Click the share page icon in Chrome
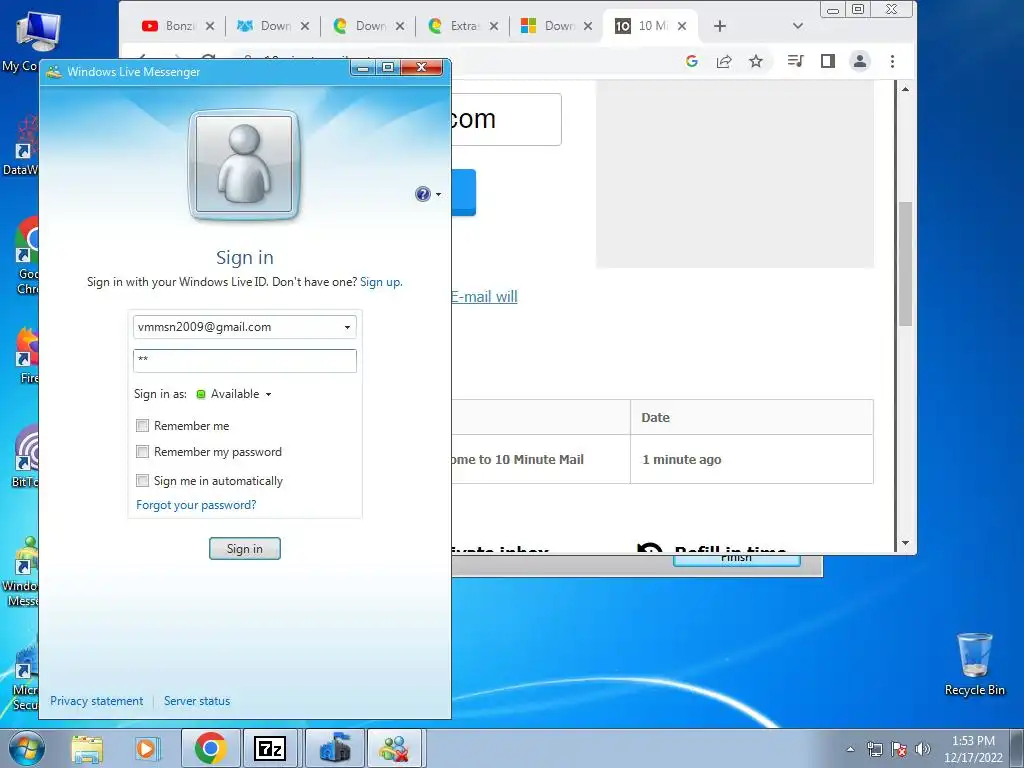 (x=724, y=61)
